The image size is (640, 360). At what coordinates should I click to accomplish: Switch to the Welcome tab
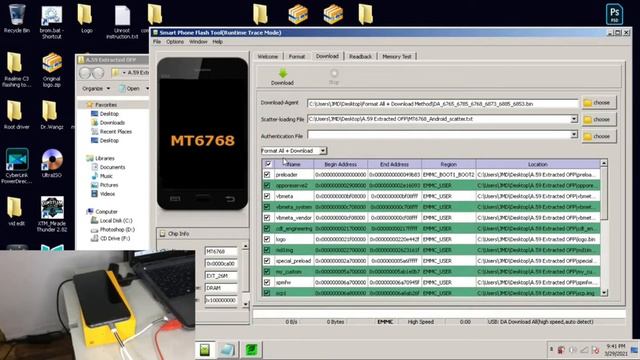coord(268,56)
